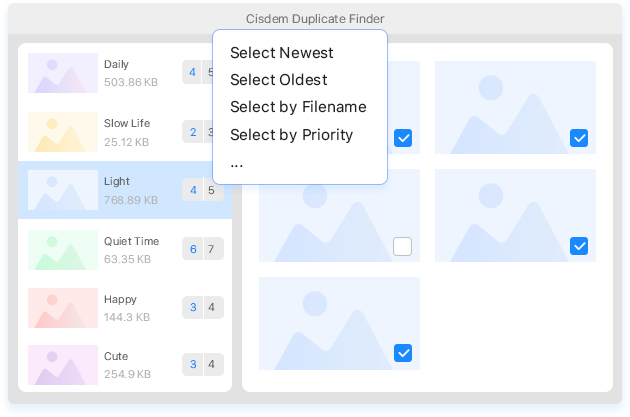Check the unchecked image checkbox
Image resolution: width=630 pixels, height=417 pixels.
(403, 246)
